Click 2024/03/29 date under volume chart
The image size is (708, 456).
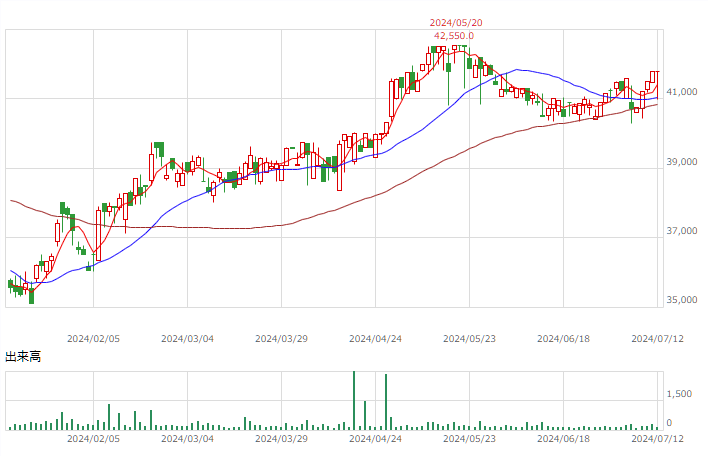pyautogui.click(x=281, y=439)
